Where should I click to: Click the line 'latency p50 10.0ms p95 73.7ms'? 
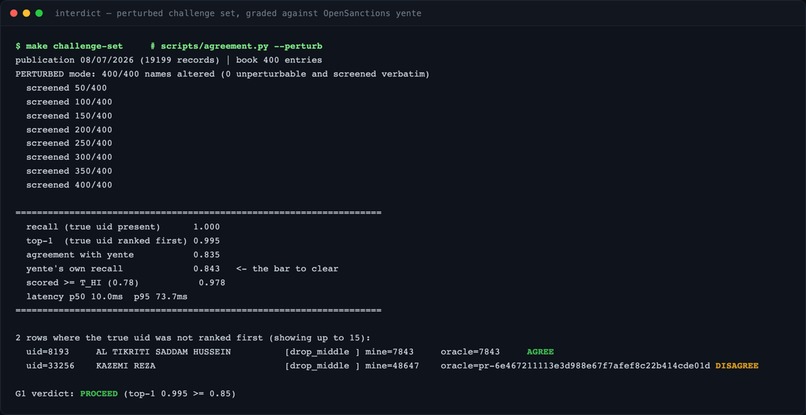pyautogui.click(x=107, y=297)
